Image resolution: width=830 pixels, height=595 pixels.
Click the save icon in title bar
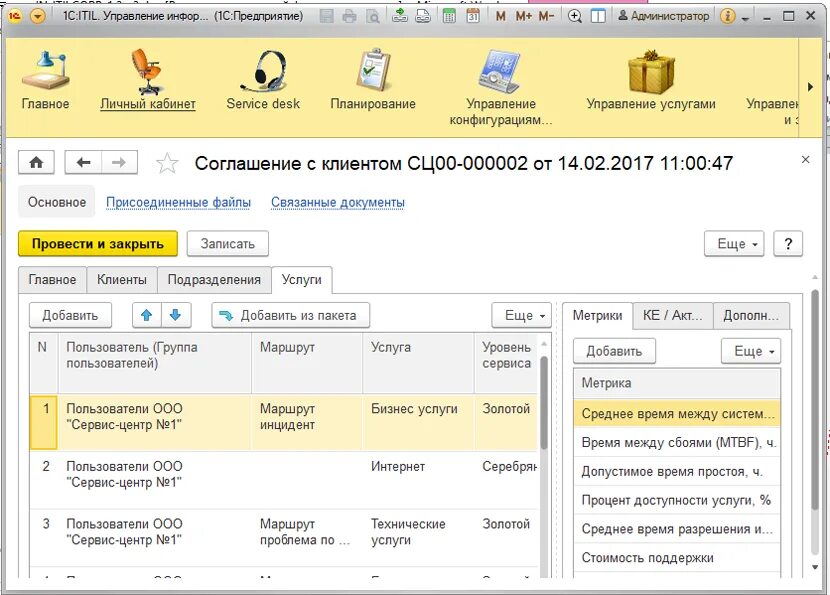coord(327,16)
